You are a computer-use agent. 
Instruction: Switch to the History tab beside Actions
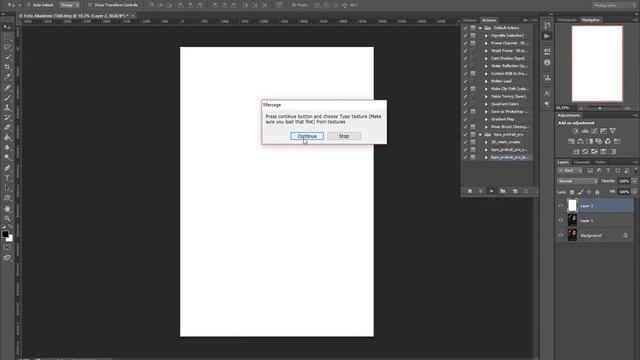pos(469,20)
